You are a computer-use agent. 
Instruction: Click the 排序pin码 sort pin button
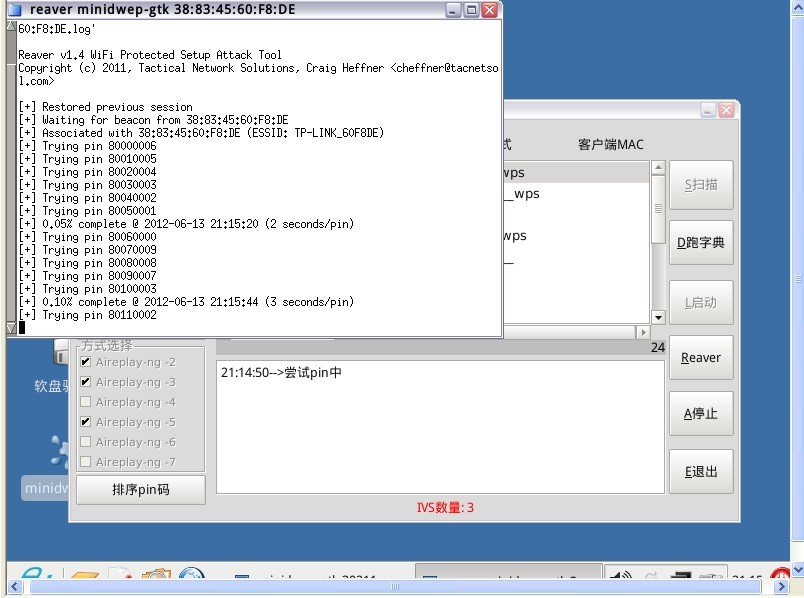(141, 490)
